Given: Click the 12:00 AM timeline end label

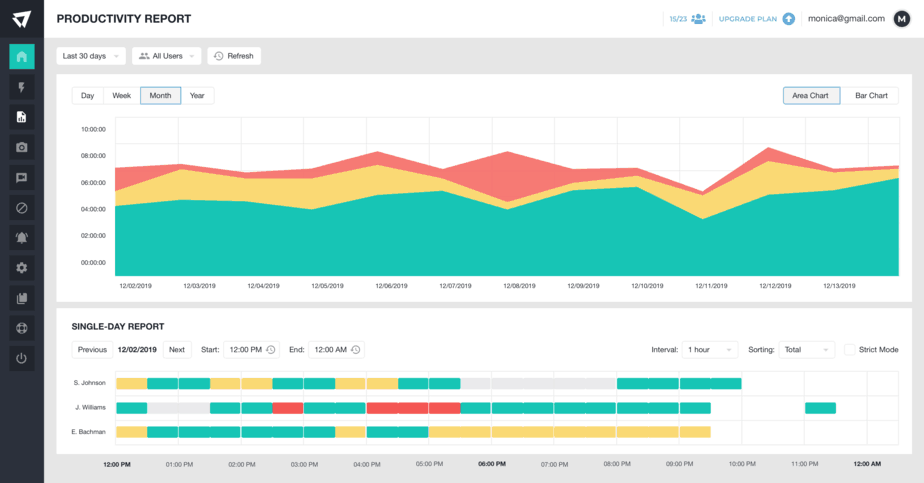Looking at the screenshot, I should coord(867,464).
